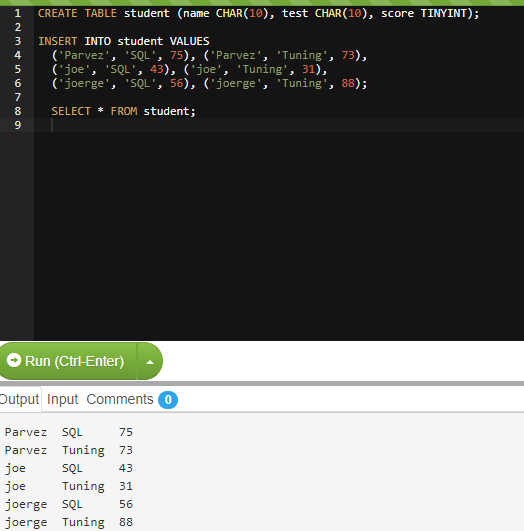Click the value 31 on line 5
The width and height of the screenshot is (524, 531).
pyautogui.click(x=309, y=69)
